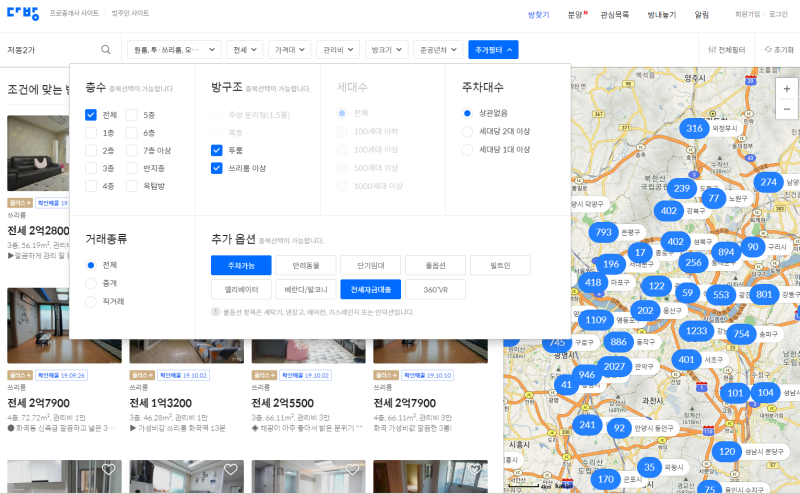The width and height of the screenshot is (800, 494).
Task: Click map cluster marker 274 남양주
Action: tap(768, 182)
